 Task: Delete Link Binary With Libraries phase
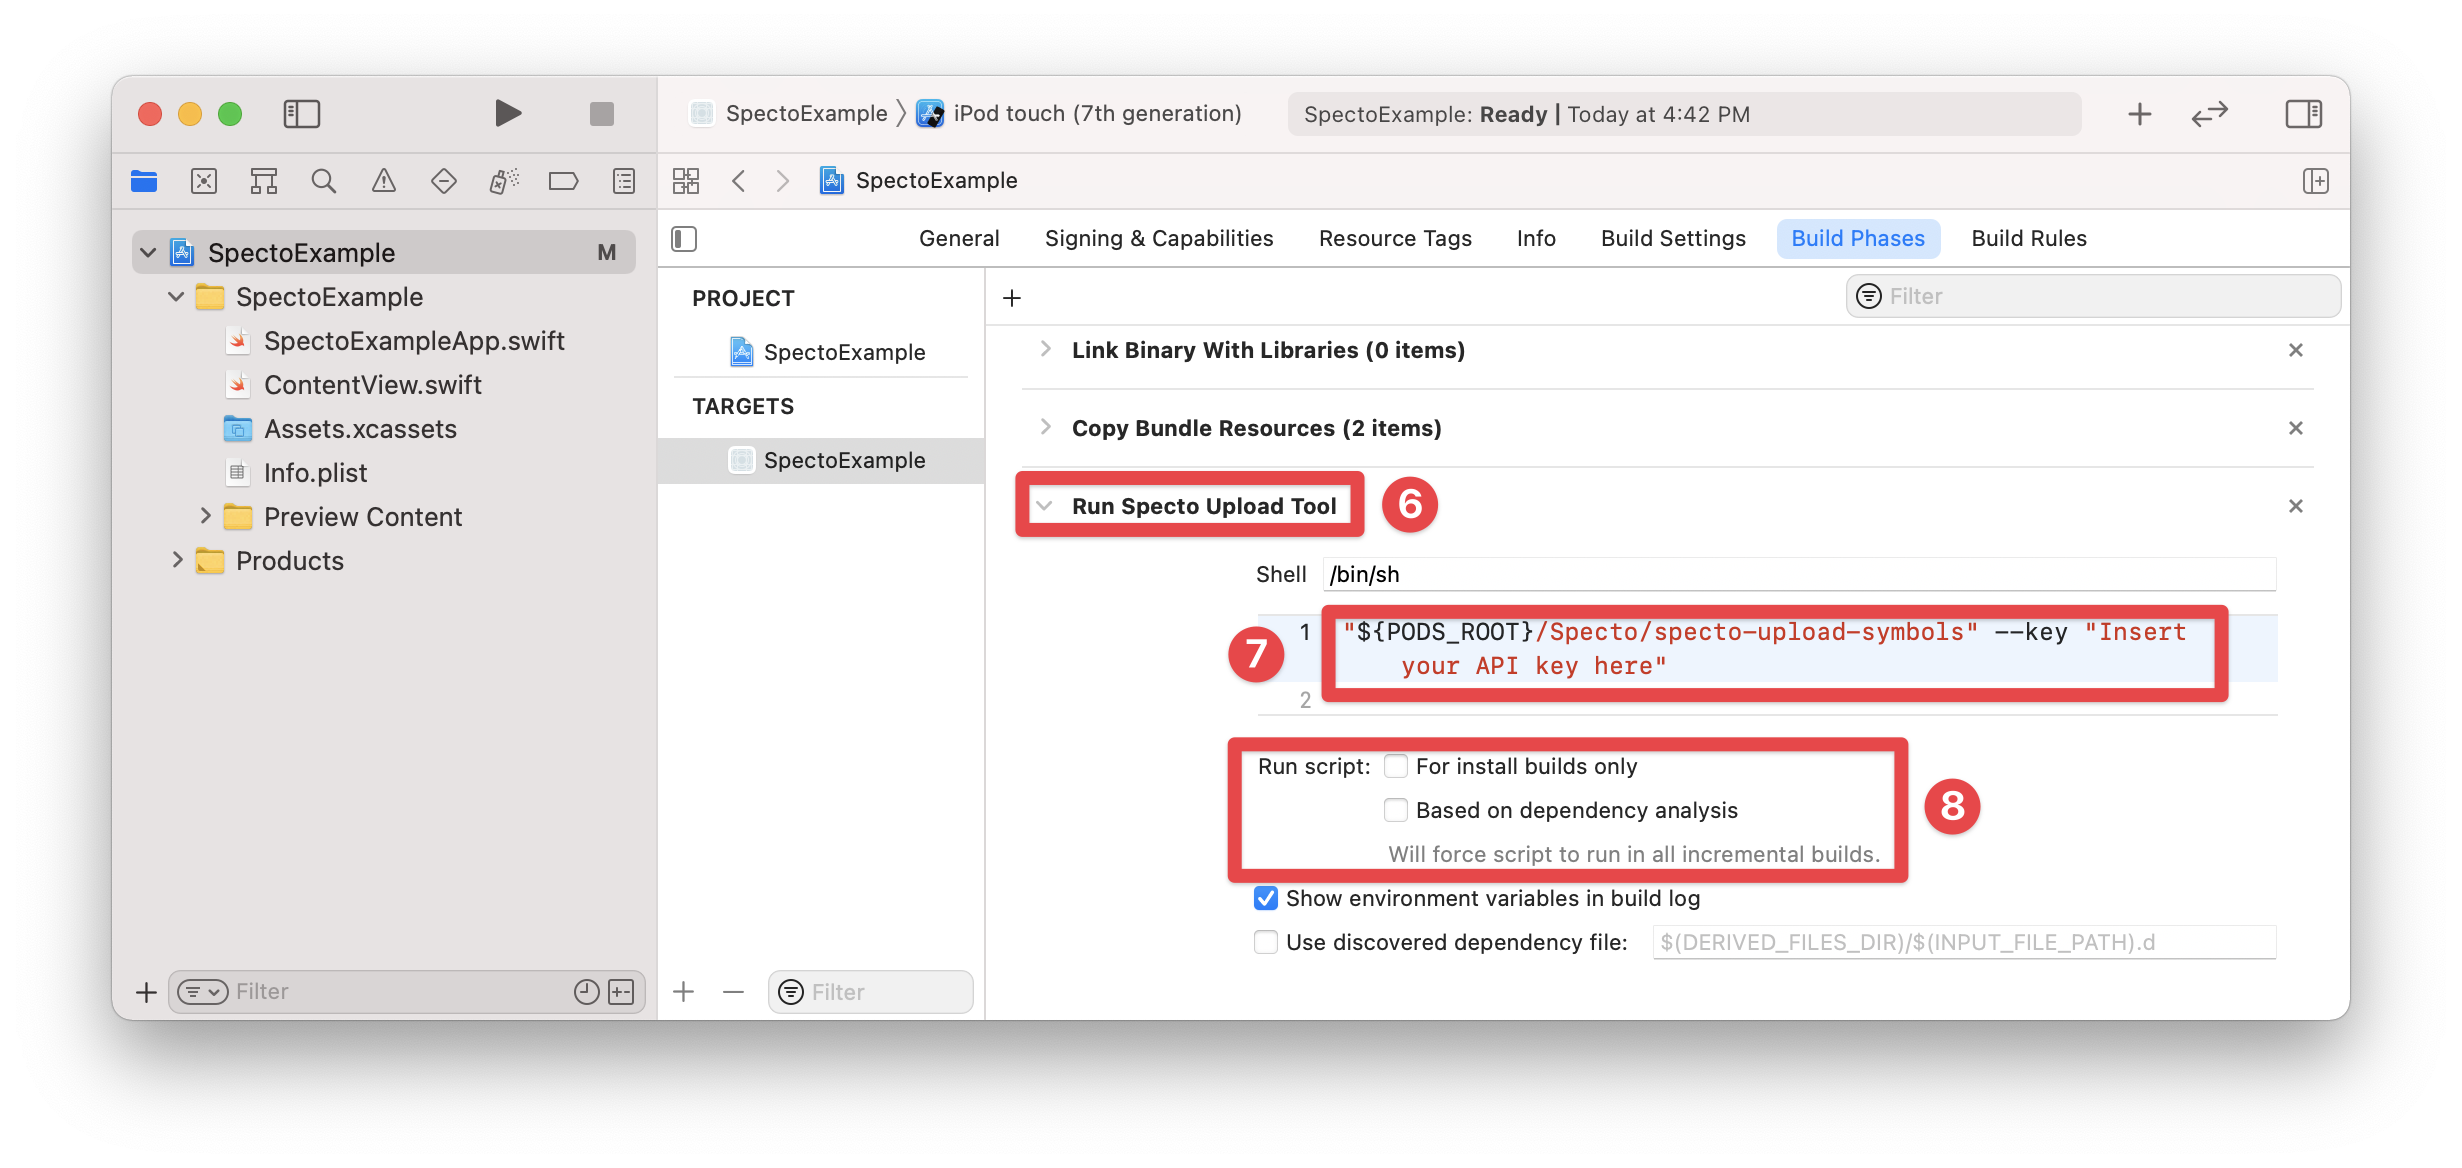[2296, 350]
